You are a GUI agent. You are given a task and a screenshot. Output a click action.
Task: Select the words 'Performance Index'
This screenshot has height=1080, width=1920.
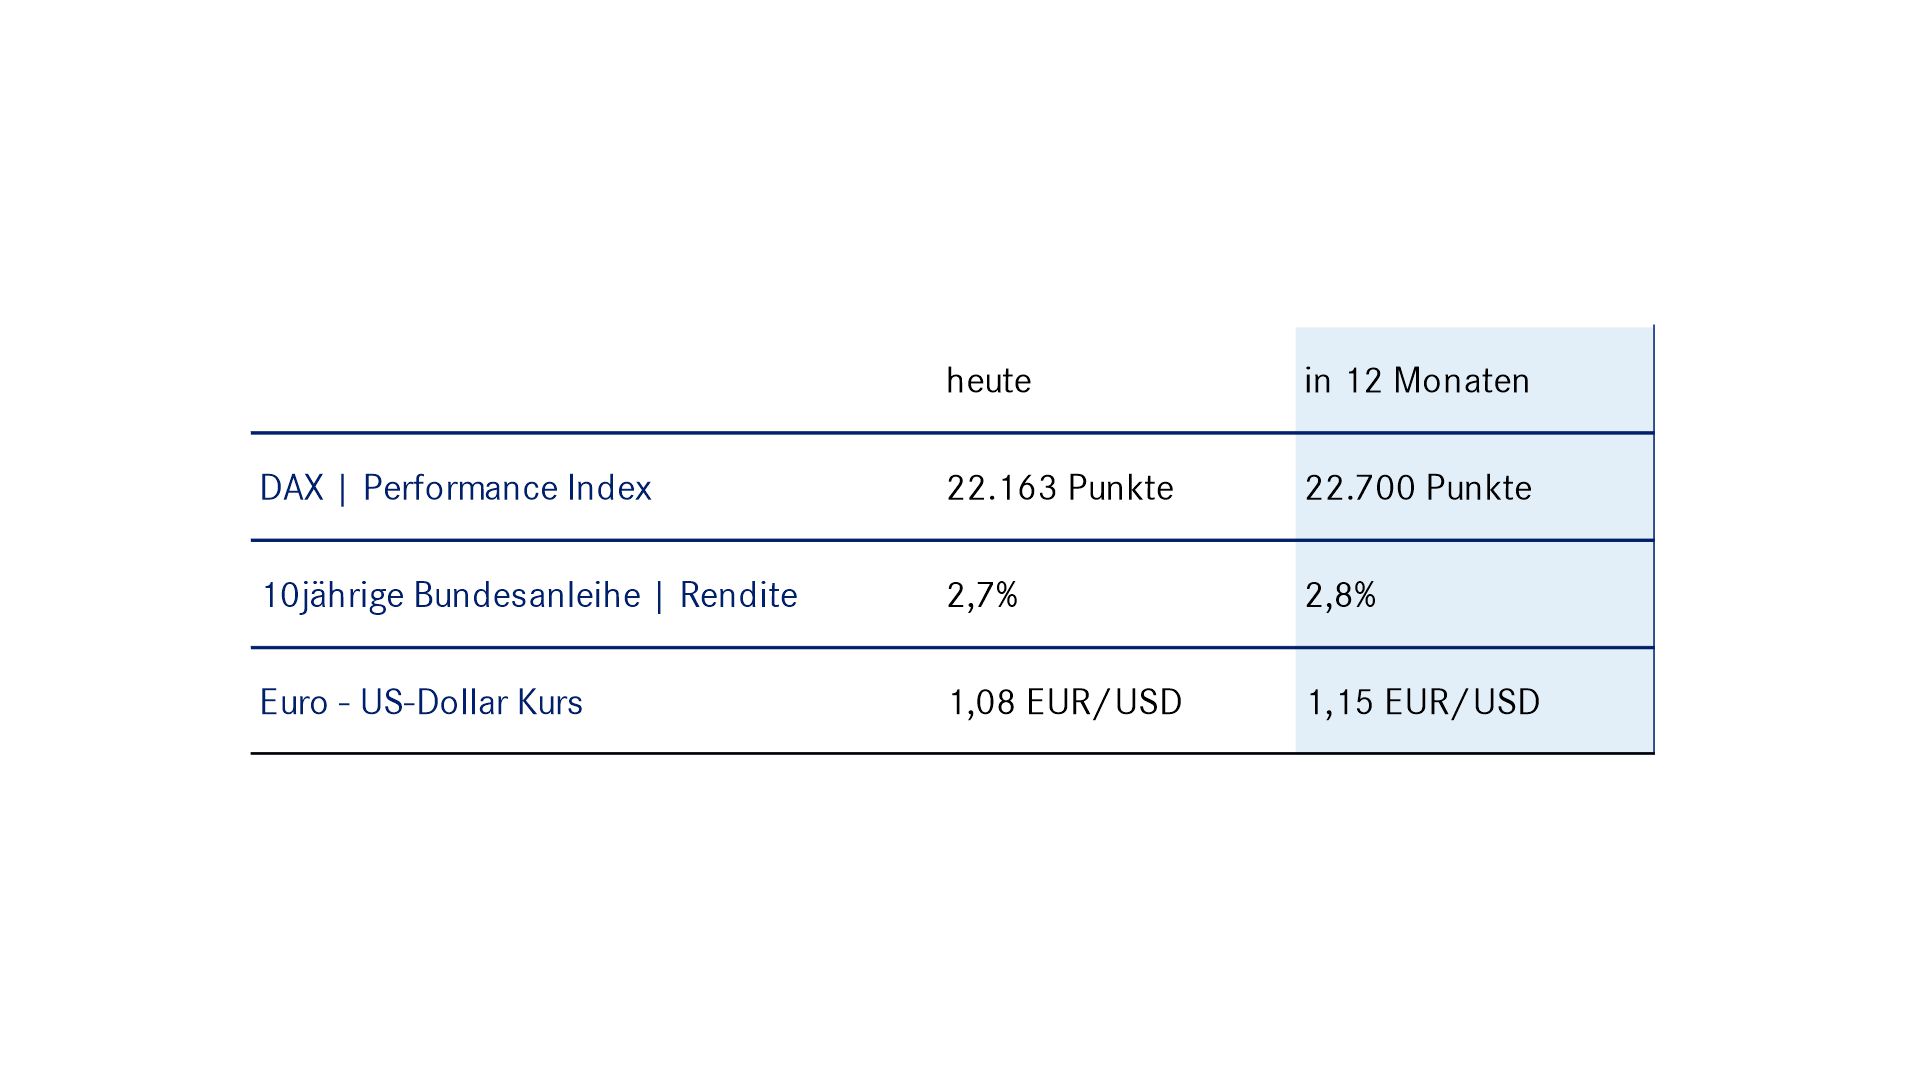point(507,488)
